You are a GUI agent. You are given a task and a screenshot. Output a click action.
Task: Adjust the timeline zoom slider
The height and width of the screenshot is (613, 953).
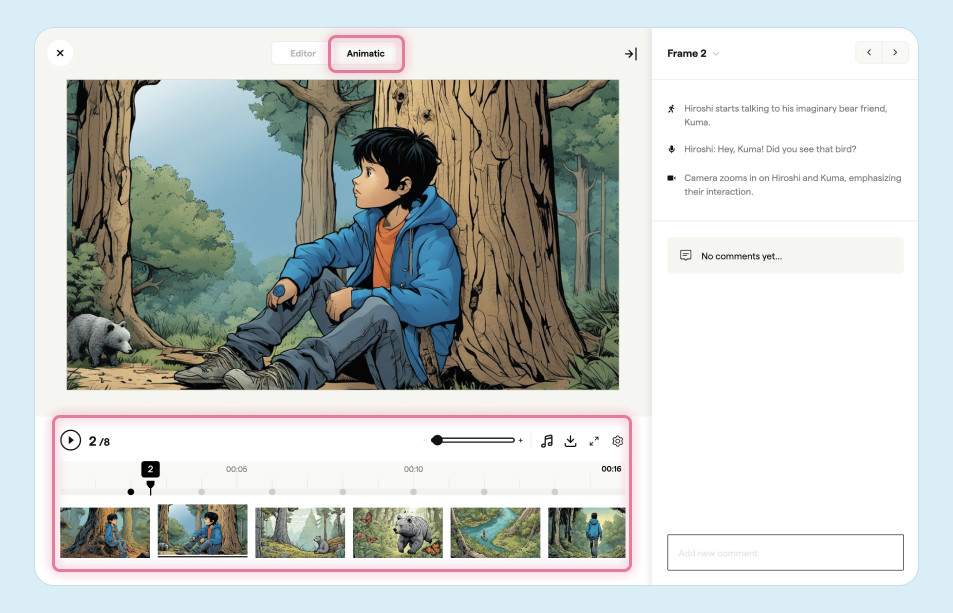click(438, 440)
